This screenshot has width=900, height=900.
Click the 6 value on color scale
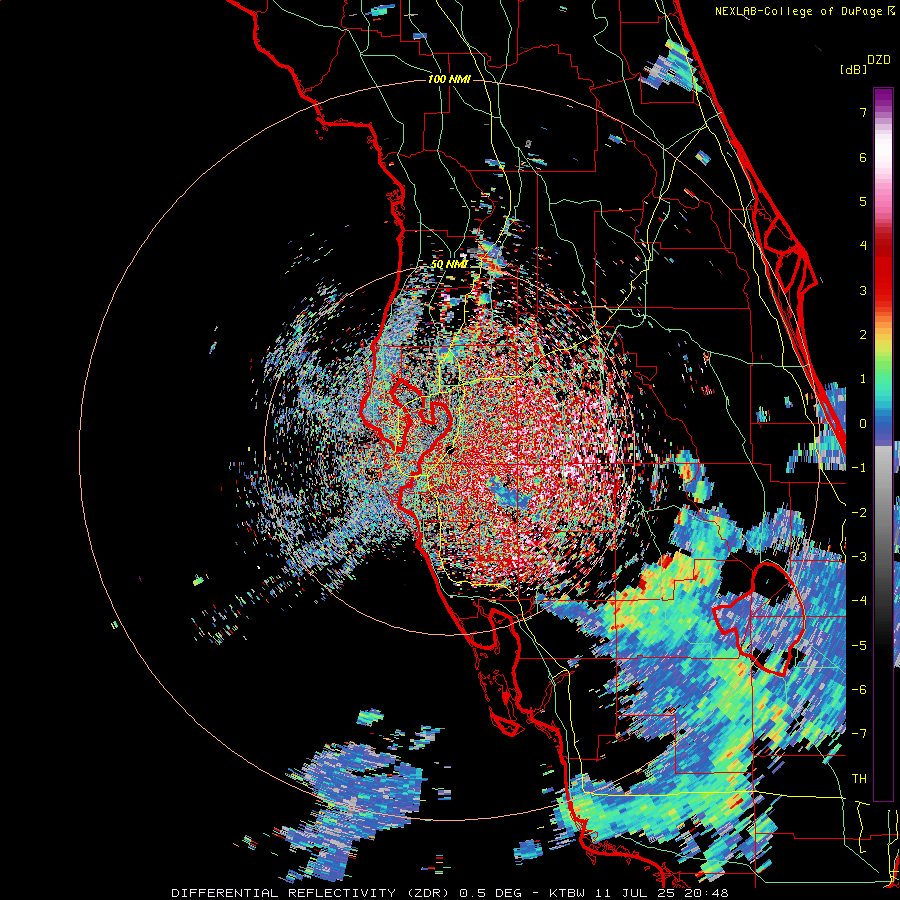863,157
